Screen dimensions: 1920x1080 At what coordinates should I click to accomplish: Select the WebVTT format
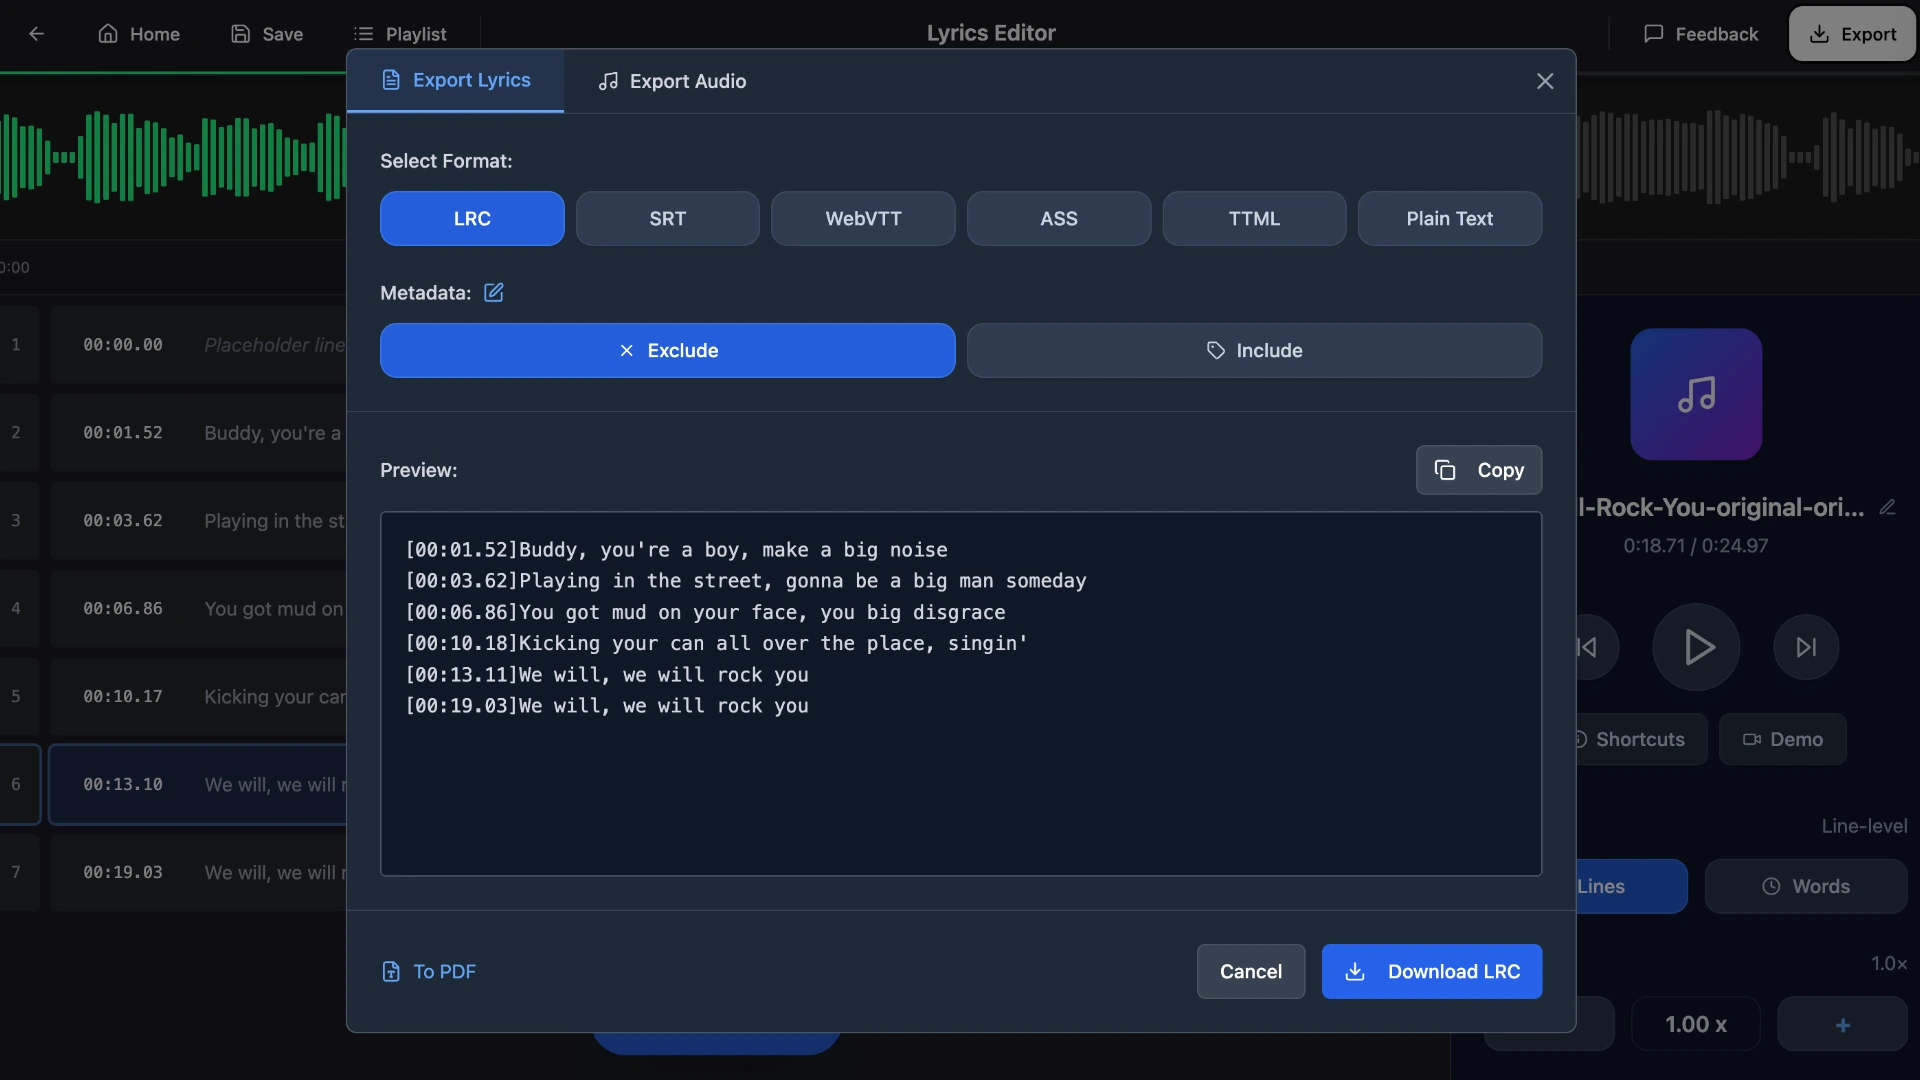(x=863, y=218)
